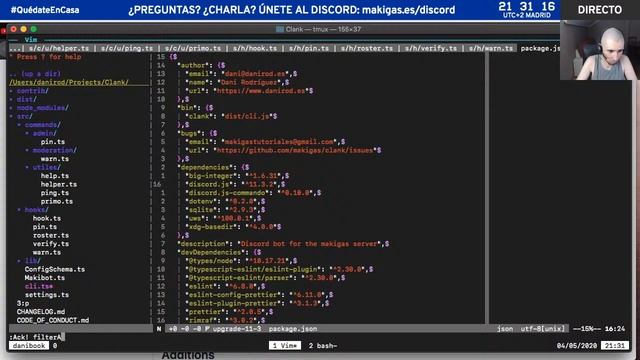This screenshot has width=640, height=360.
Task: Open Makibot.ts in the tree
Action: 44,278
